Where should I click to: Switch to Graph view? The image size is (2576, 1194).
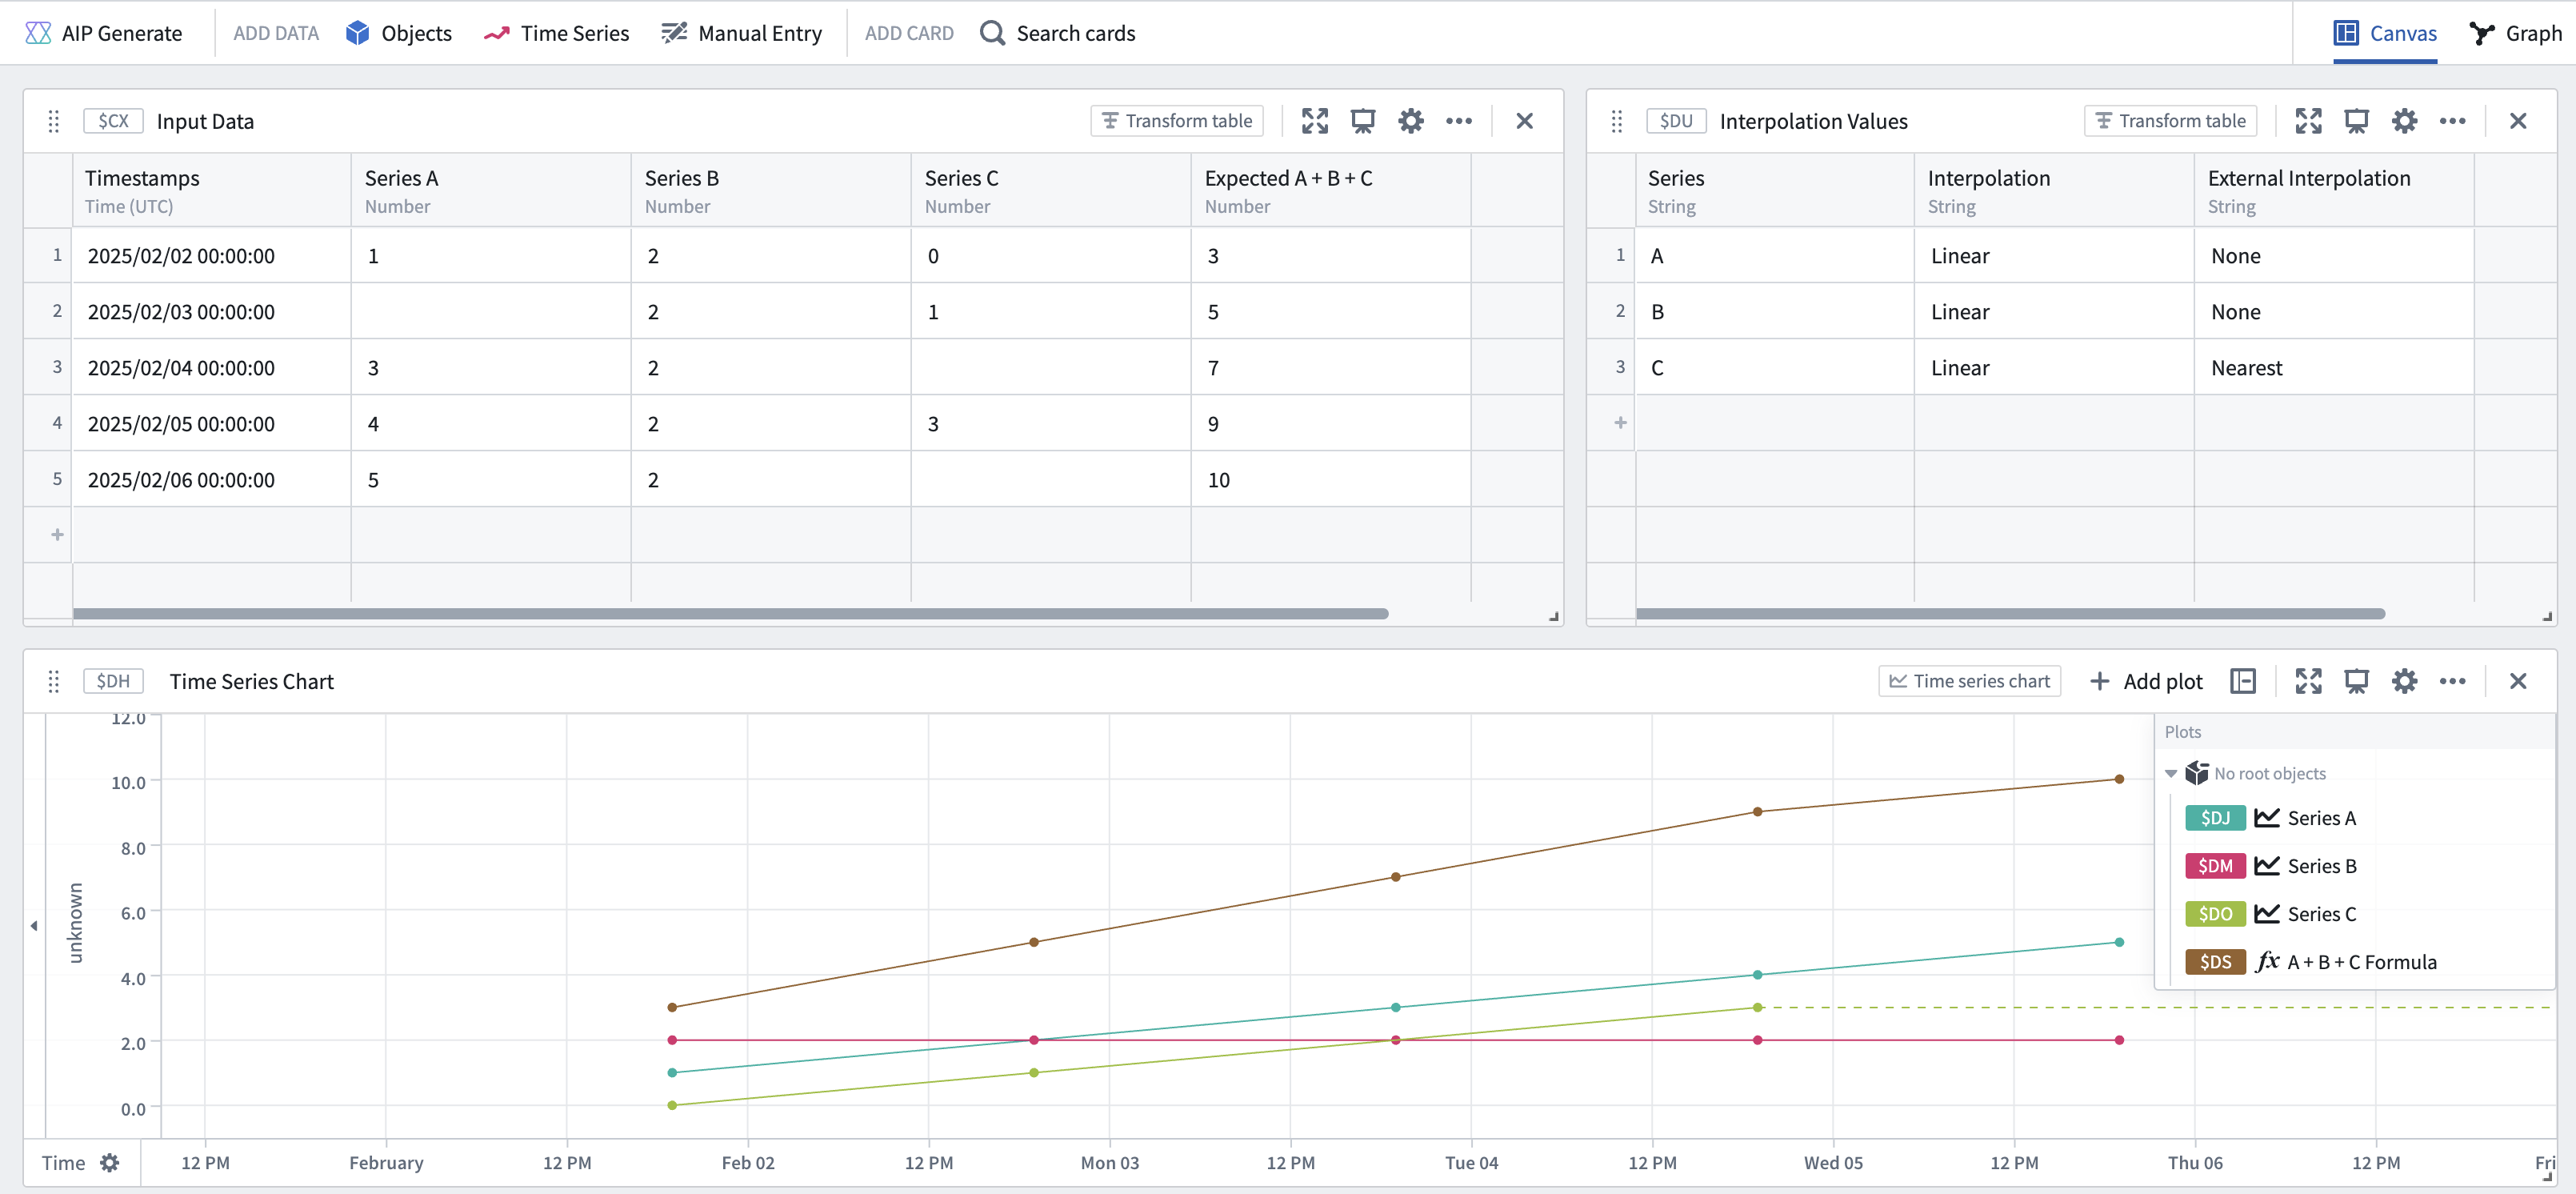[2516, 33]
